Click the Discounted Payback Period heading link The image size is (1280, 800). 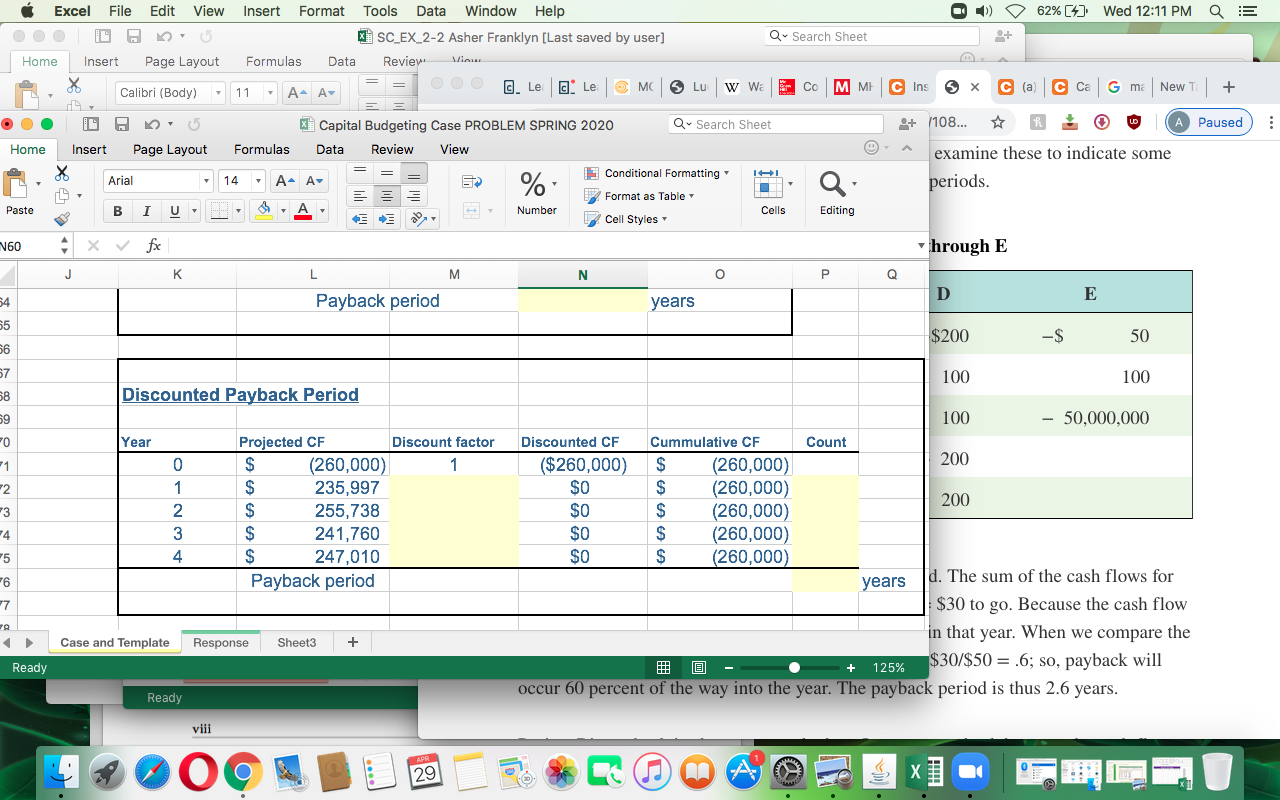240,395
